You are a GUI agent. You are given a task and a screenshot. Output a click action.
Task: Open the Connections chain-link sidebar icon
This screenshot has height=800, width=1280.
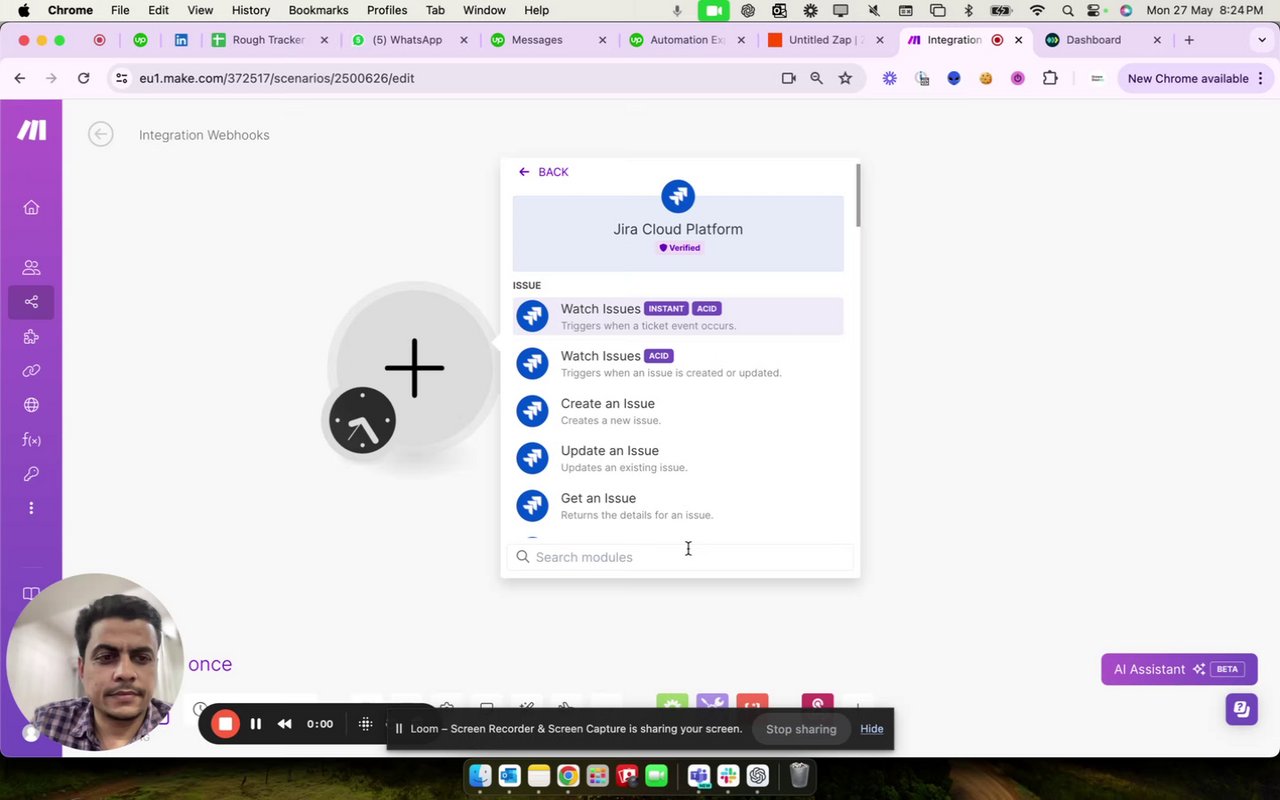click(31, 371)
